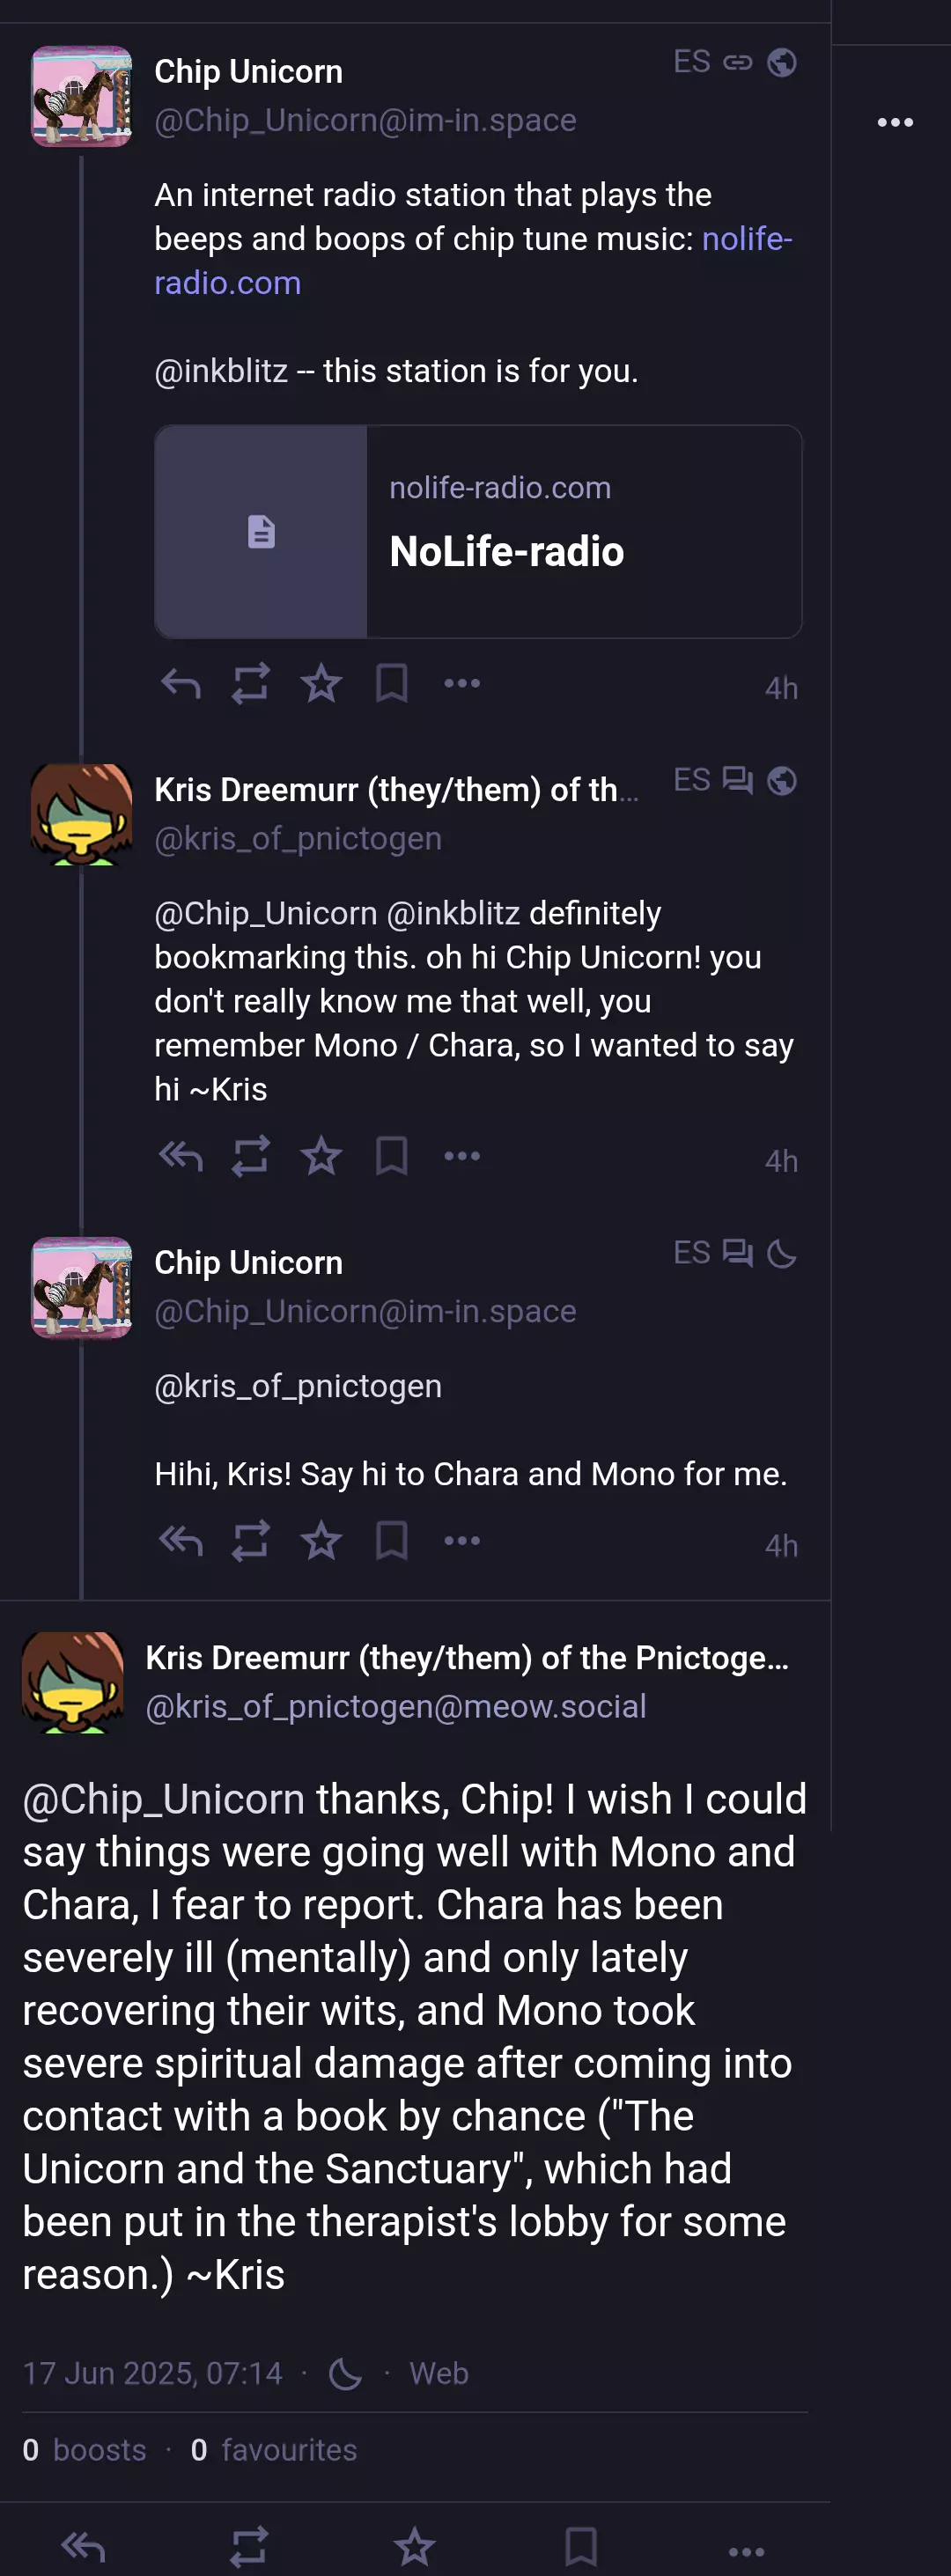Viewport: 951px width, 2576px height.
Task: Open the NoLife-radio link preview card
Action: [478, 532]
